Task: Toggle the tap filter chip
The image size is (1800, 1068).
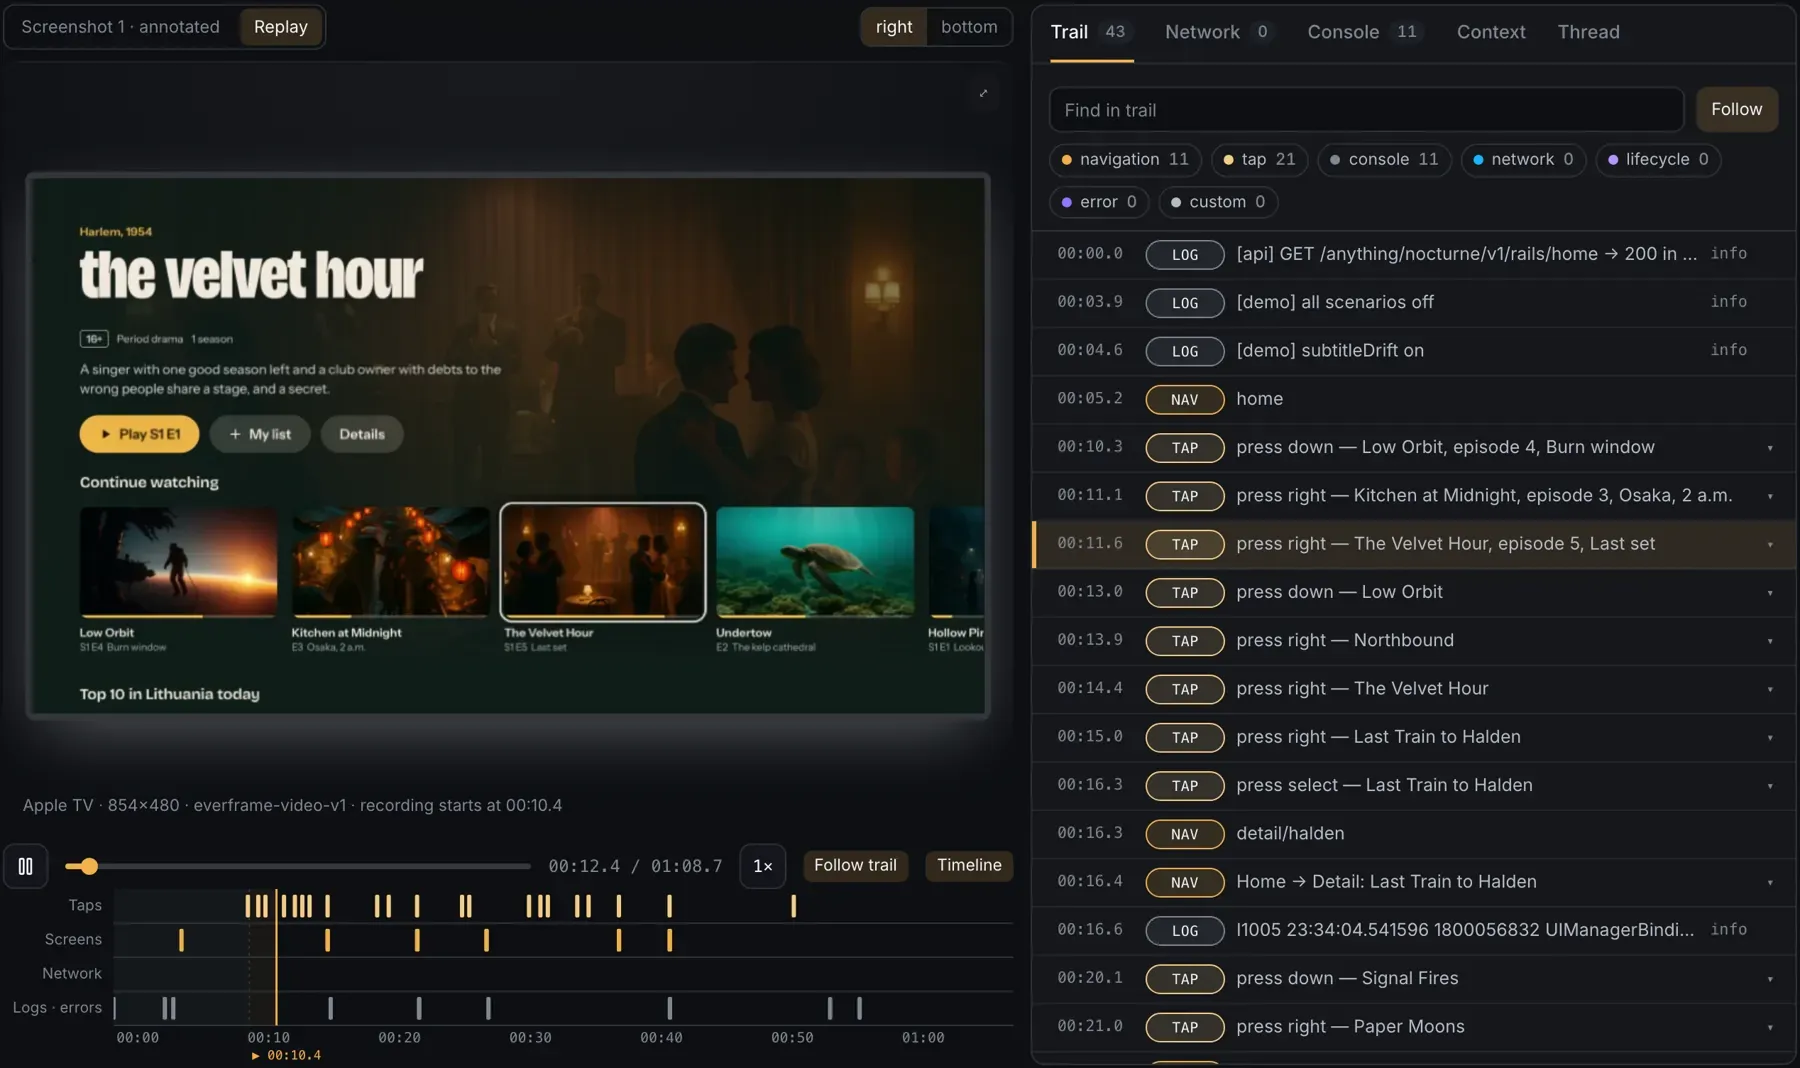Action: coord(1259,159)
